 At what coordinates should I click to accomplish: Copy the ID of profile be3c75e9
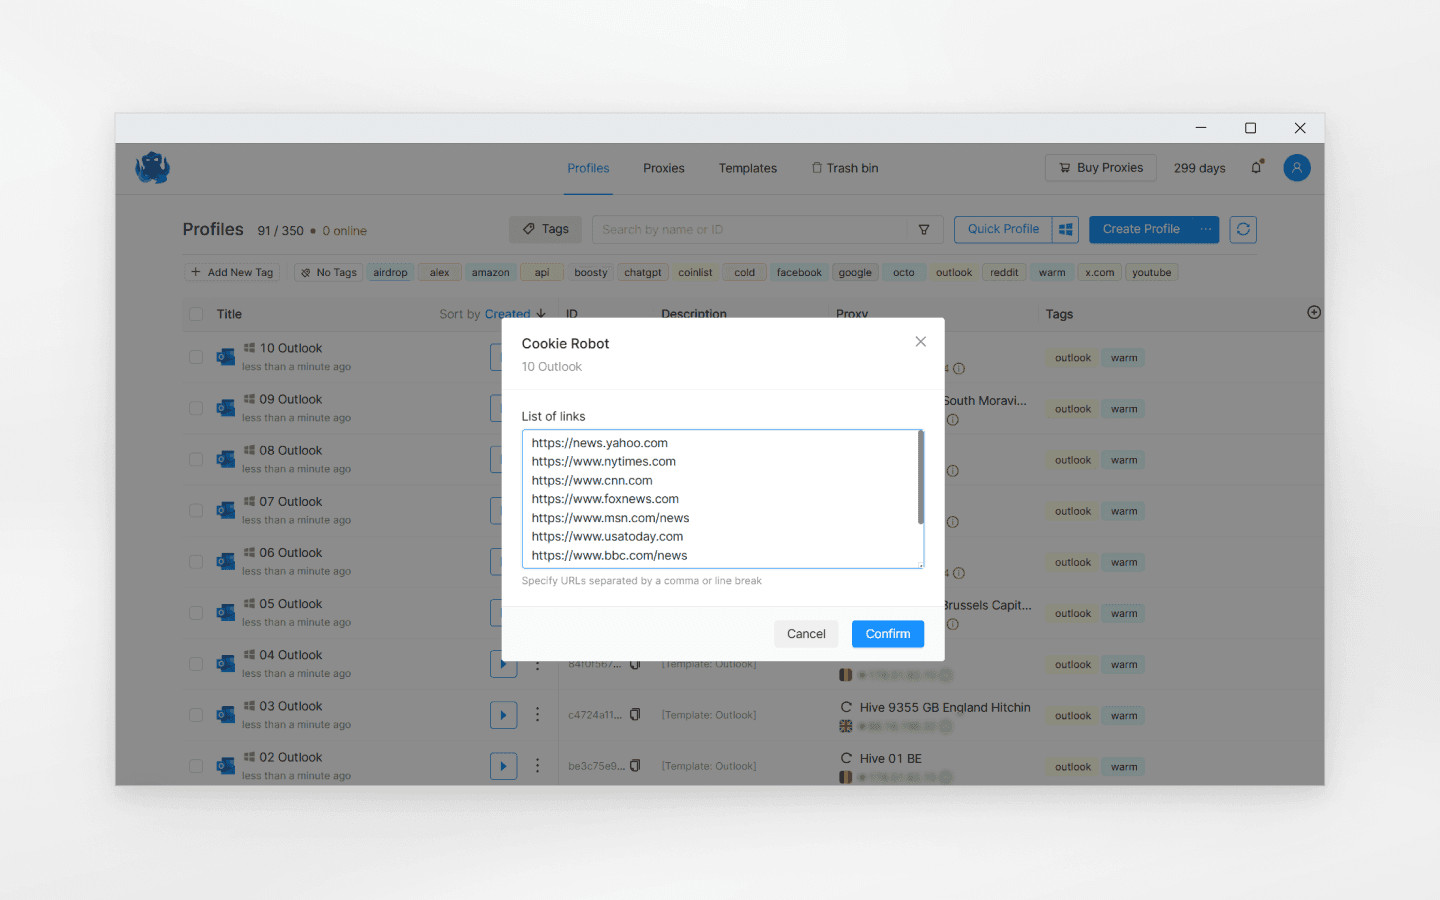click(x=637, y=765)
